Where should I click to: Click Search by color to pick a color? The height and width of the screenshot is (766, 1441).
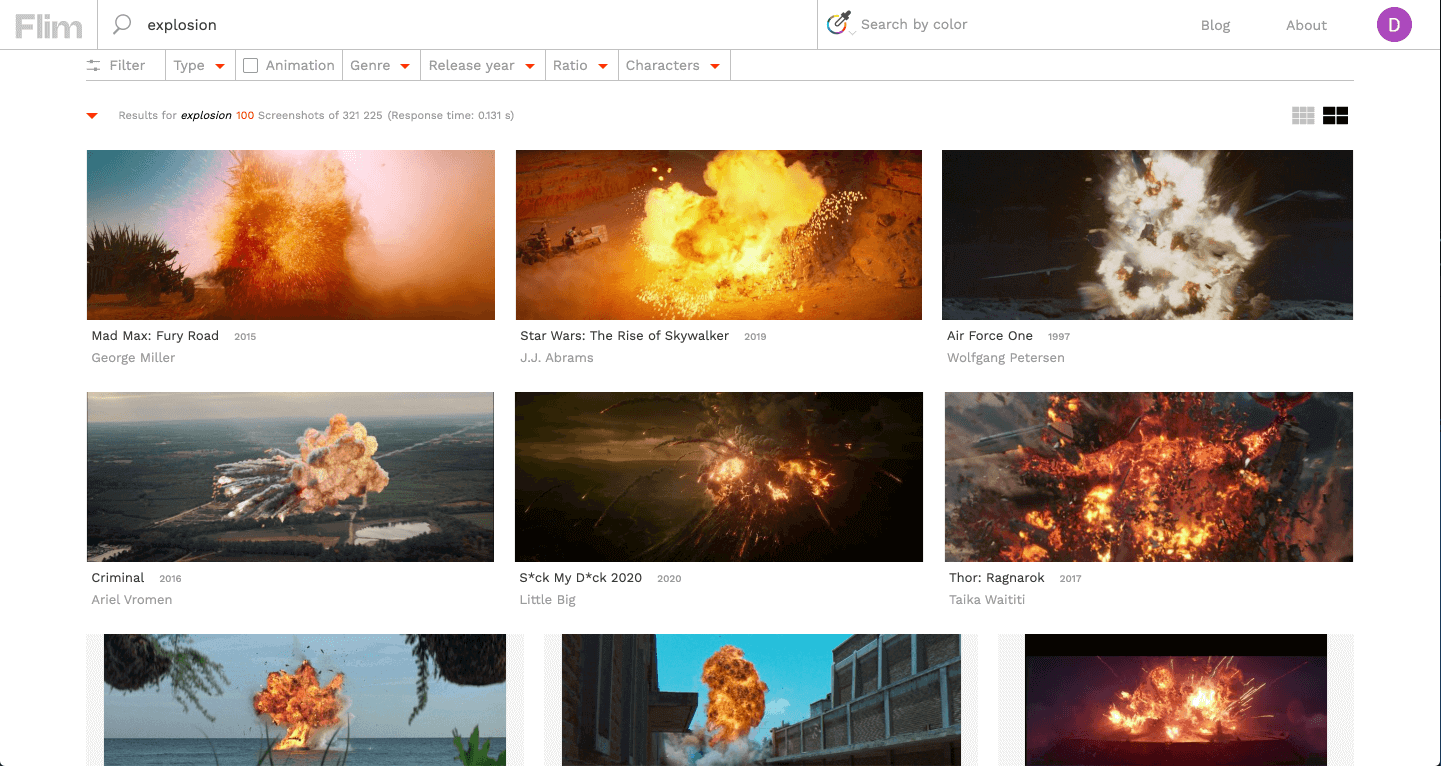click(x=914, y=24)
